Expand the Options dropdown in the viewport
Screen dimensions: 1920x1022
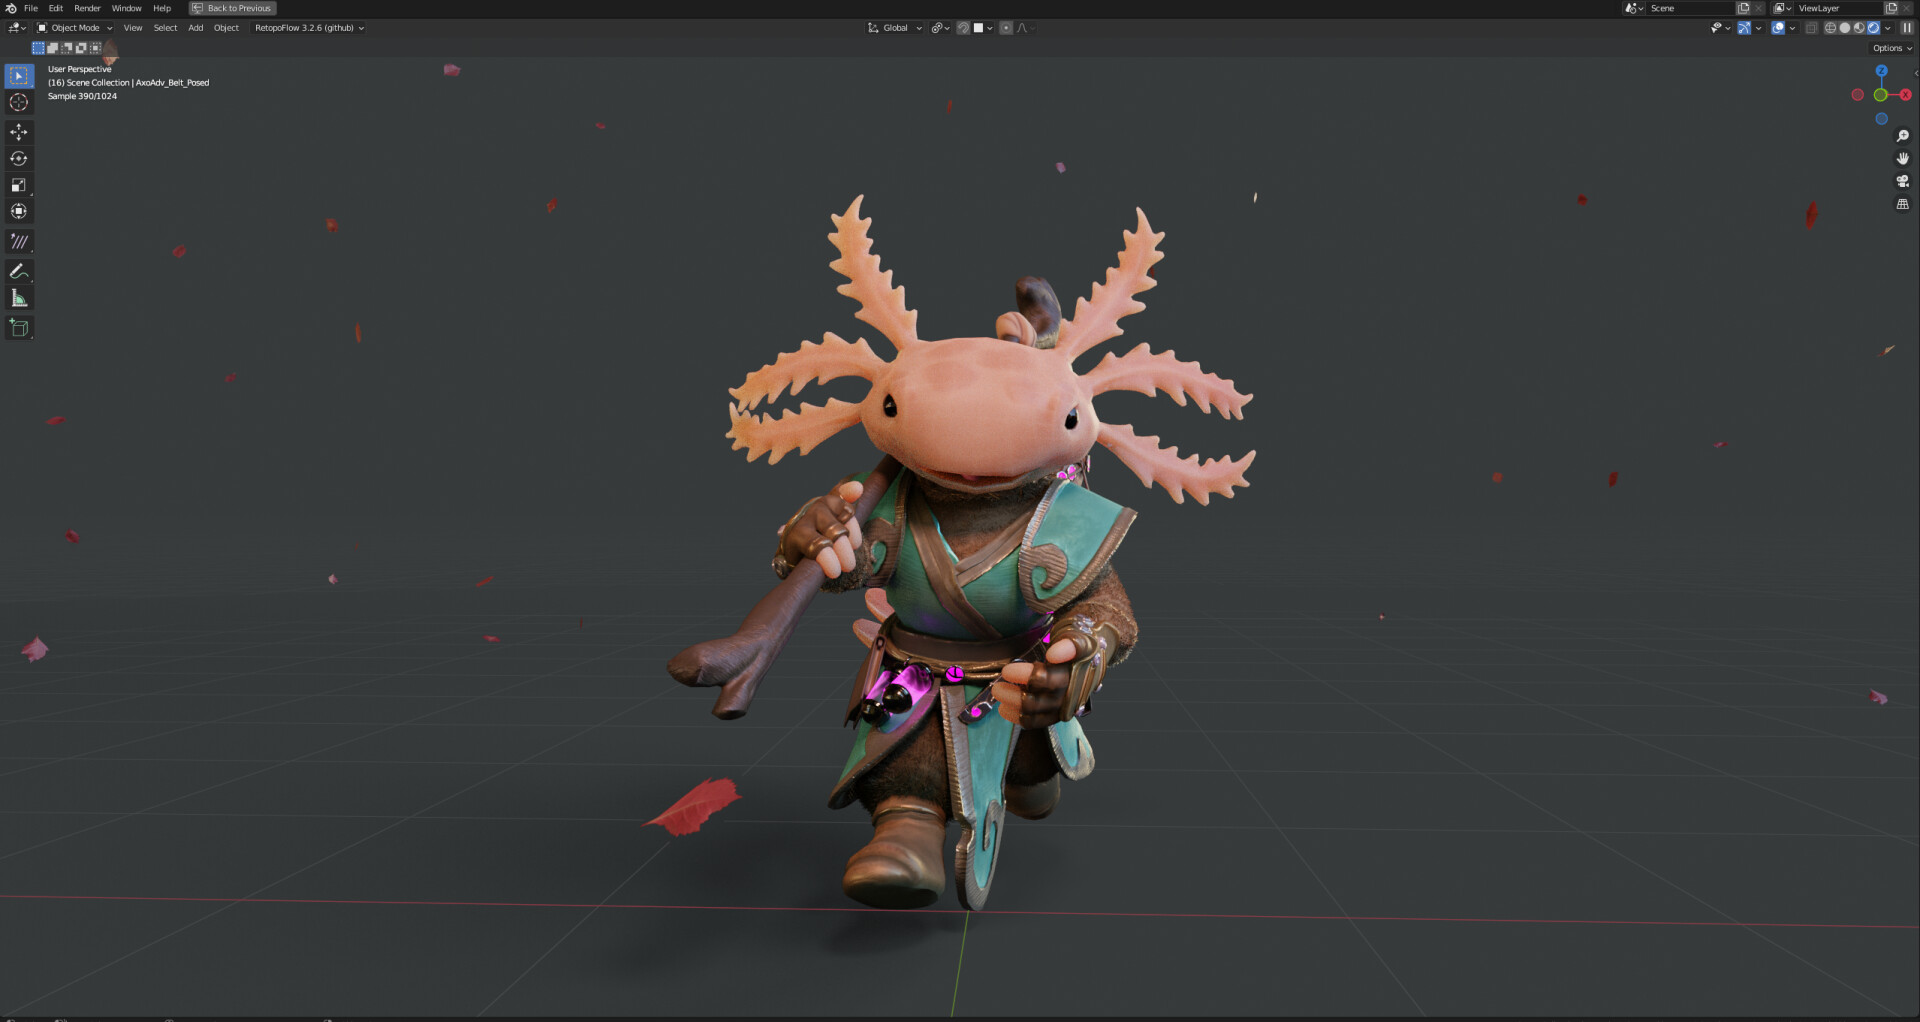pos(1888,47)
